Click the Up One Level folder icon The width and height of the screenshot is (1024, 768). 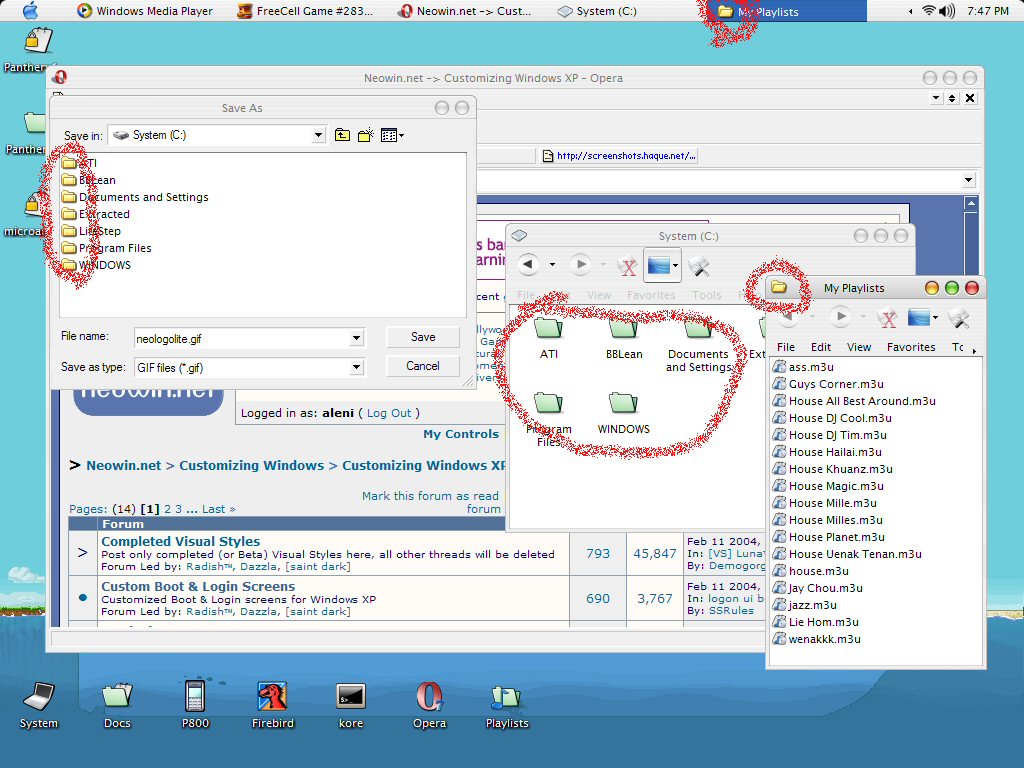pos(342,135)
